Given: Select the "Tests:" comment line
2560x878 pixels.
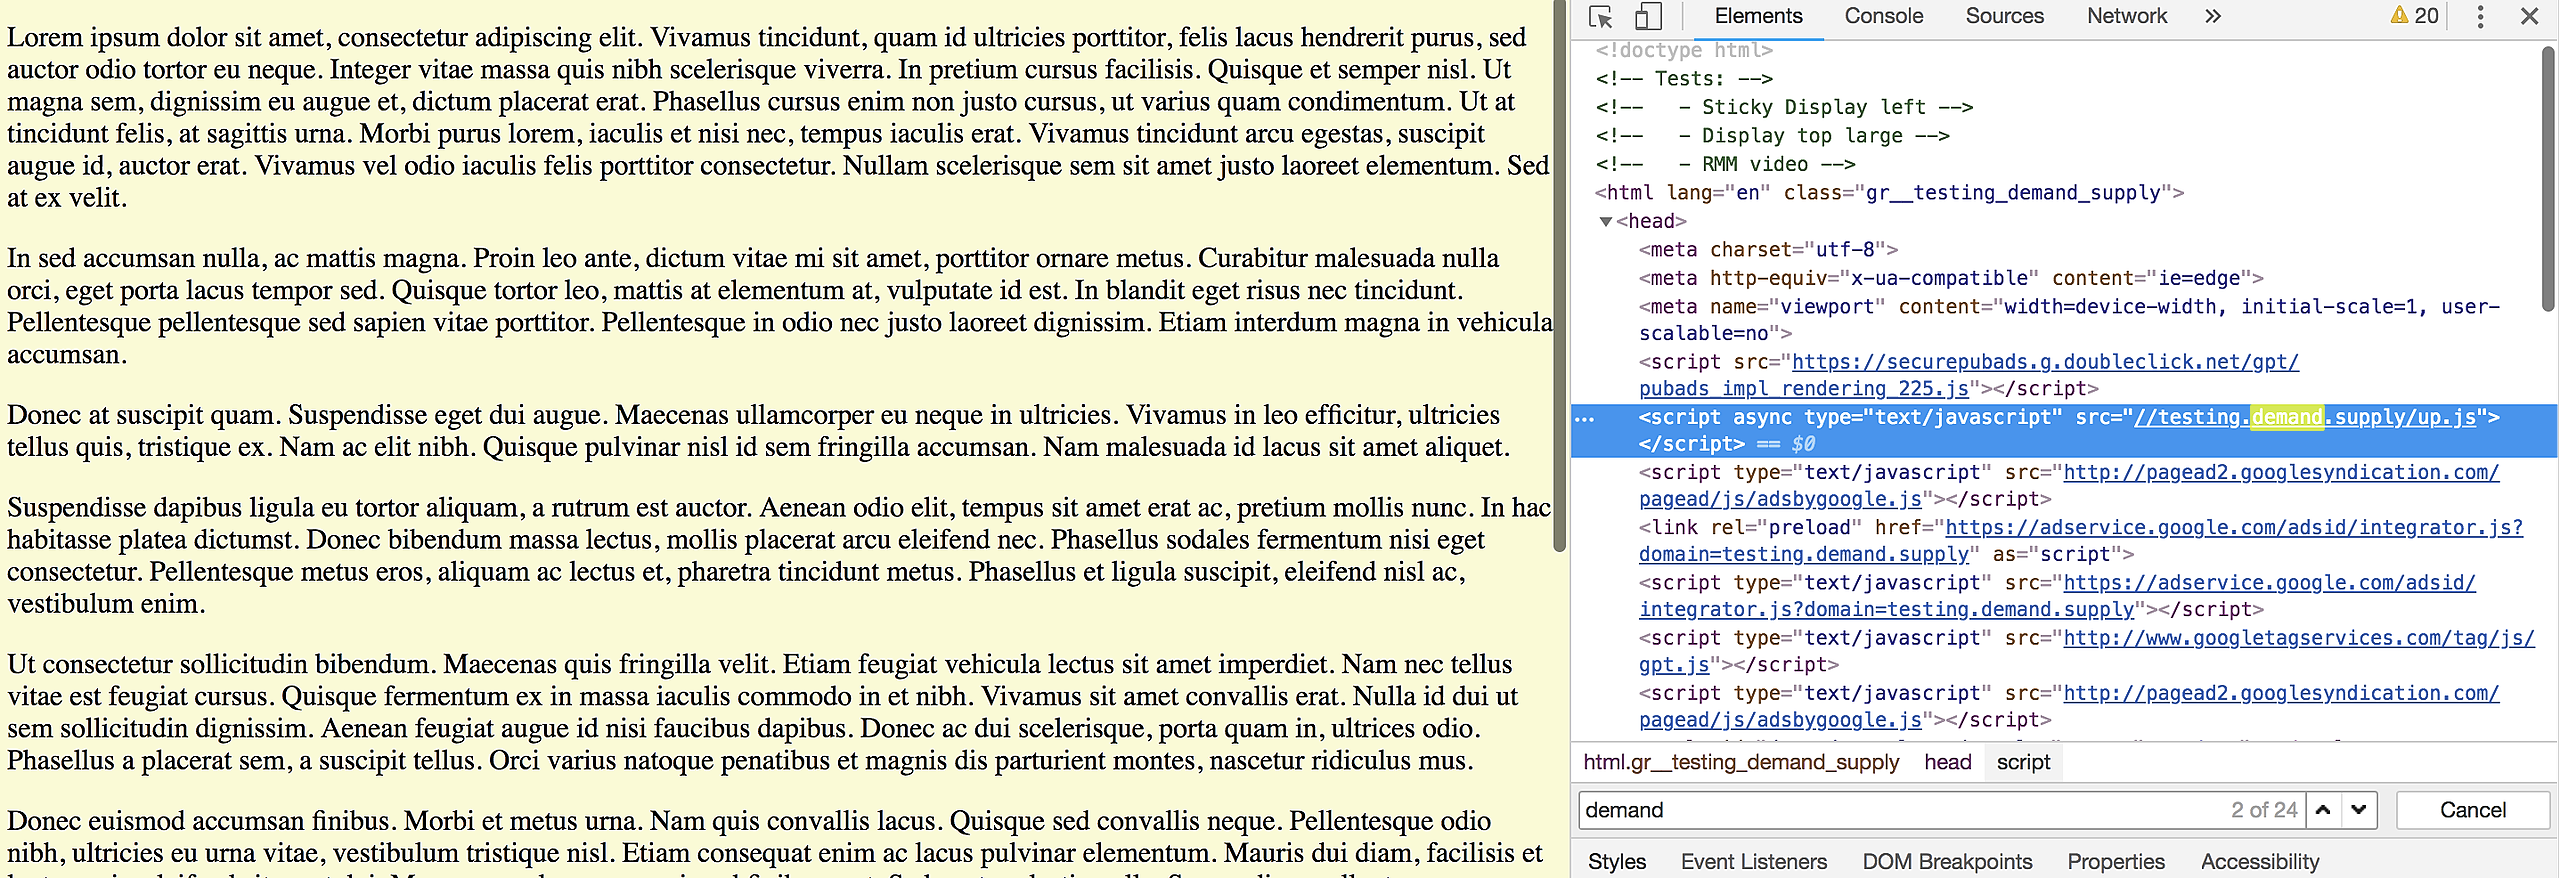Looking at the screenshot, I should click(1684, 78).
